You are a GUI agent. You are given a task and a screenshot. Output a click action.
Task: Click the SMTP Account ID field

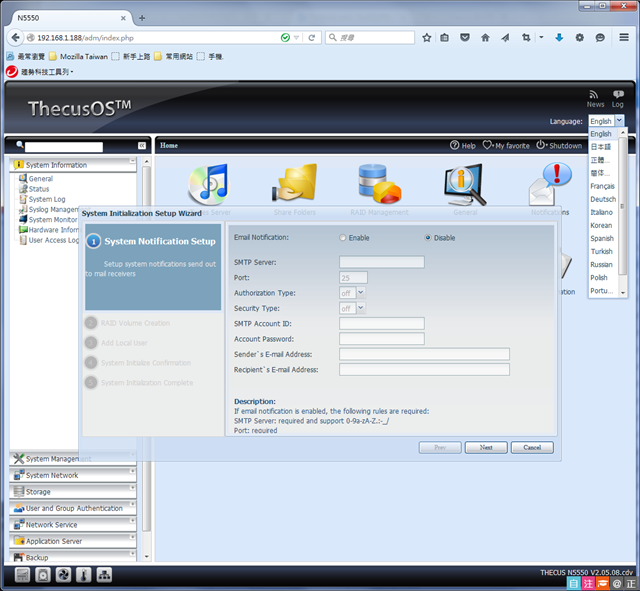pos(382,324)
